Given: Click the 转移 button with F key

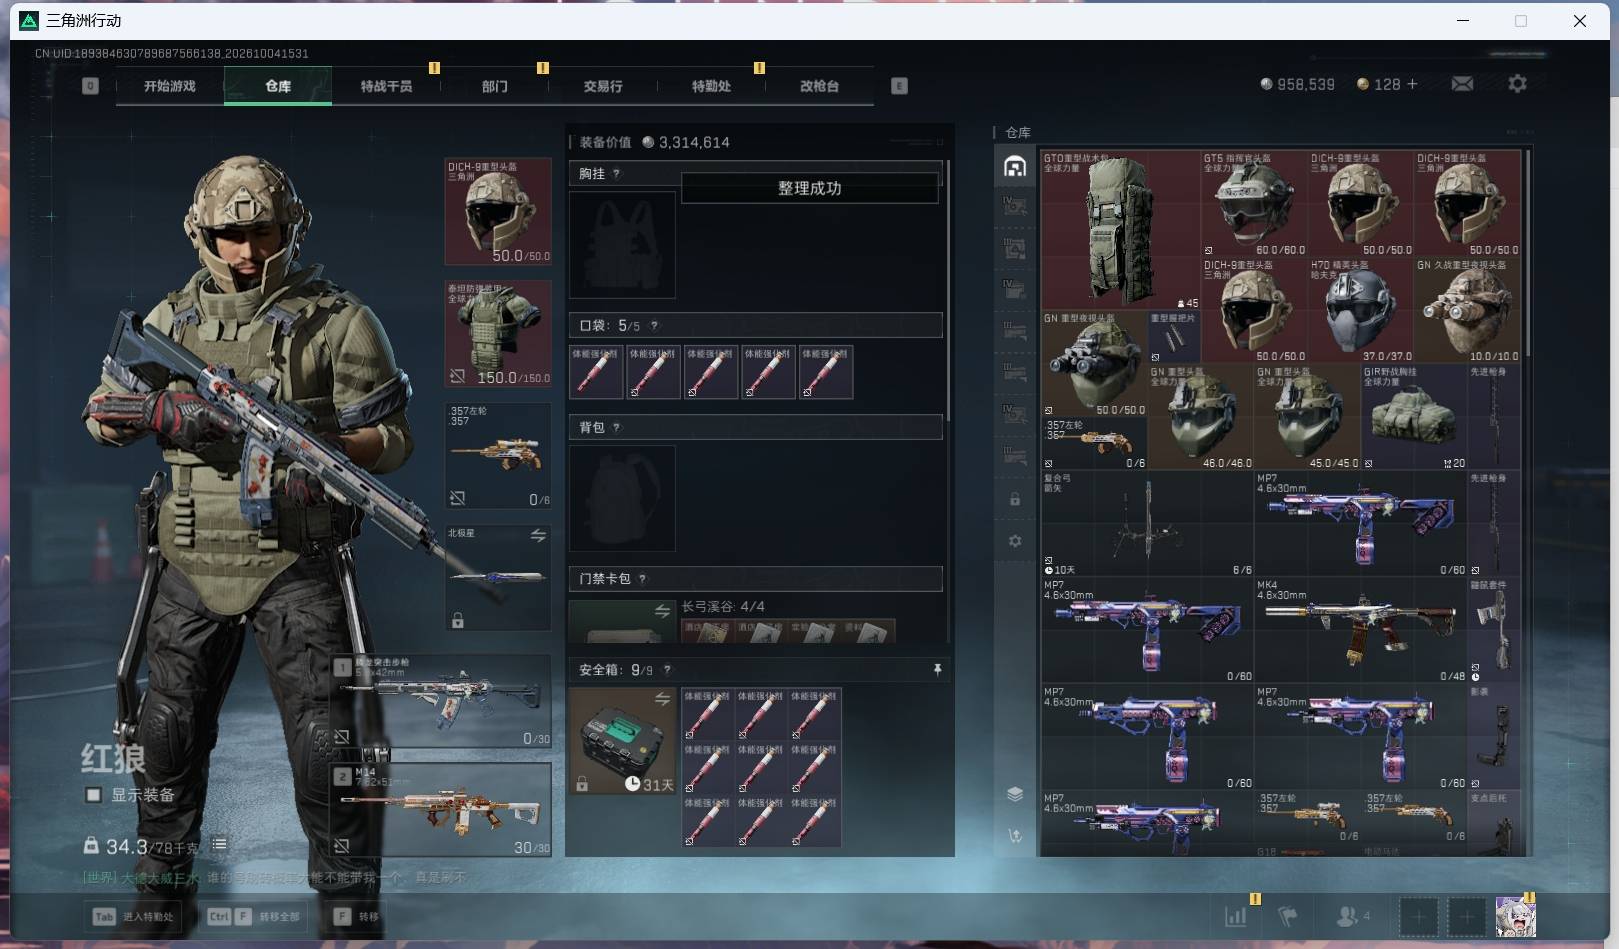Looking at the screenshot, I should click(x=357, y=916).
